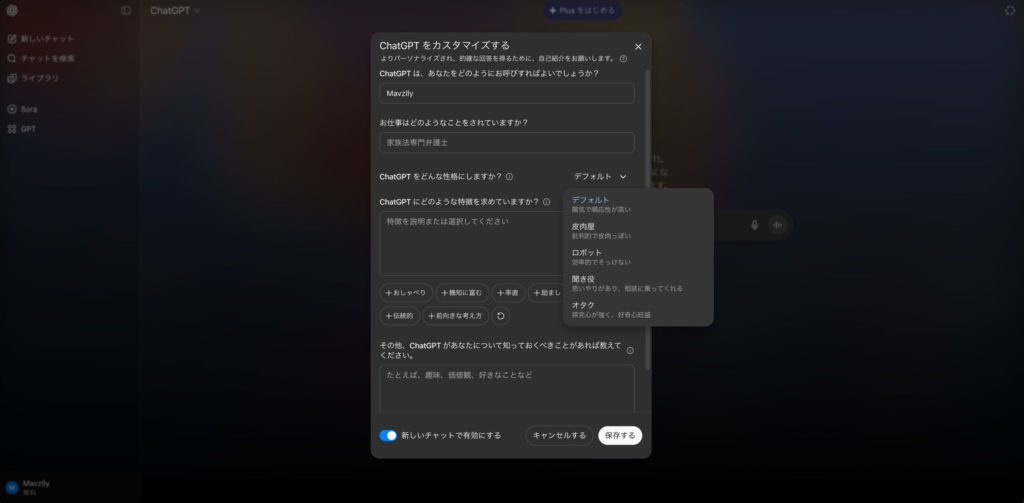Screen dimensions: 1024x503
Task: Click info icon beside the その他 question
Action: coord(630,350)
